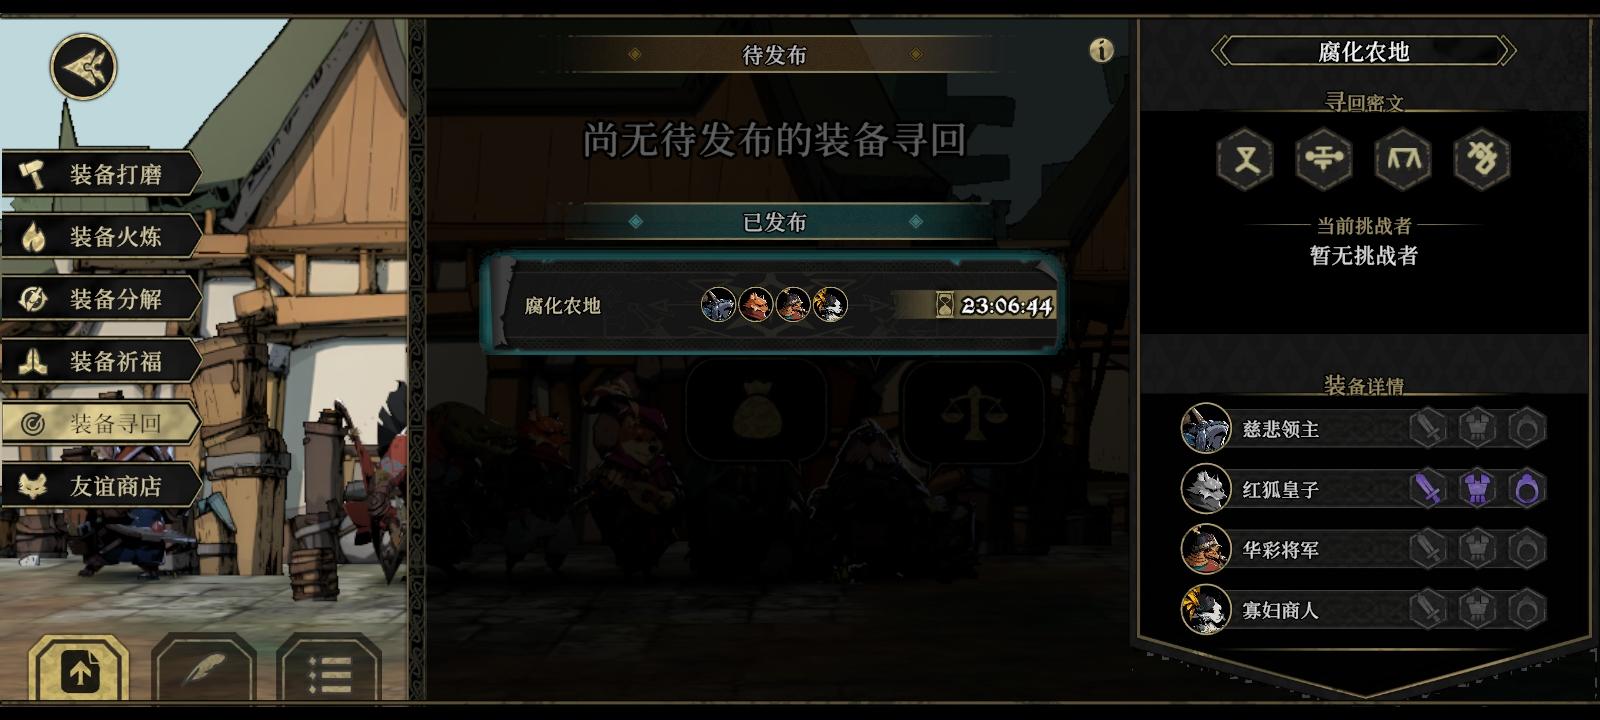Open the feather quill button
1600x720 pixels.
204,668
